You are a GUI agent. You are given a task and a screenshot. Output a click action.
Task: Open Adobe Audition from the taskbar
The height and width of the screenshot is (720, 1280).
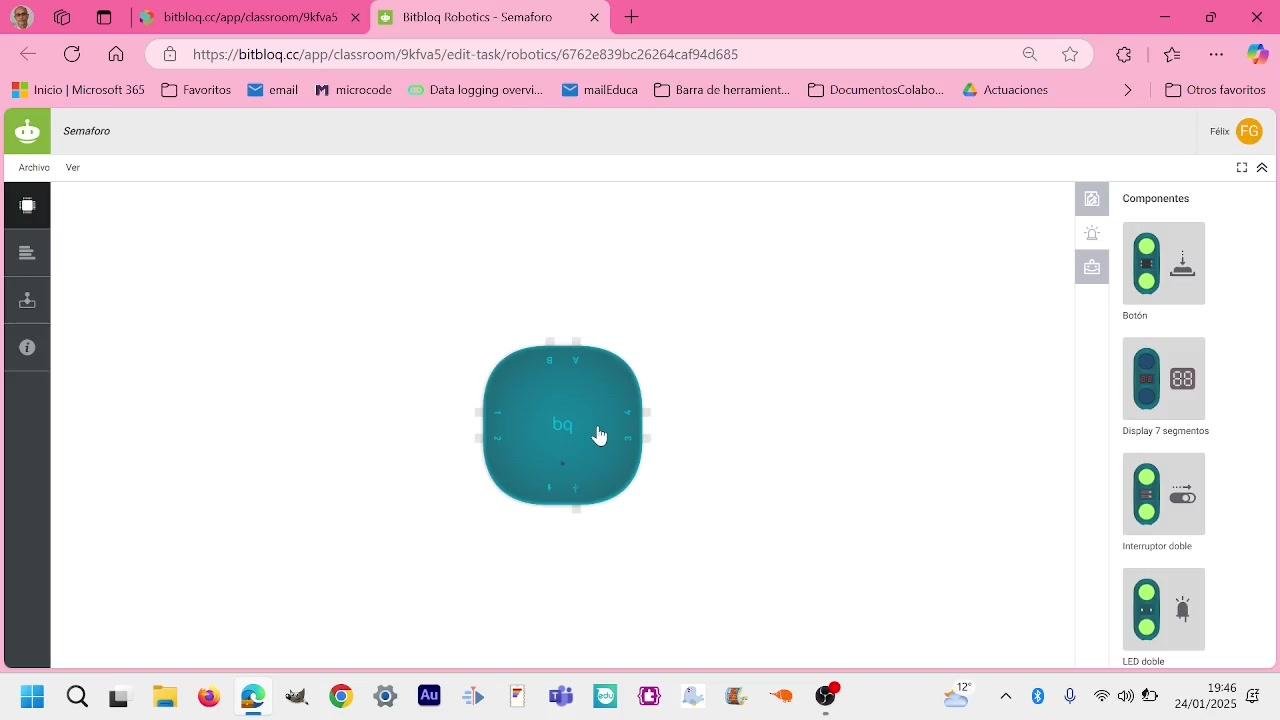click(x=429, y=696)
